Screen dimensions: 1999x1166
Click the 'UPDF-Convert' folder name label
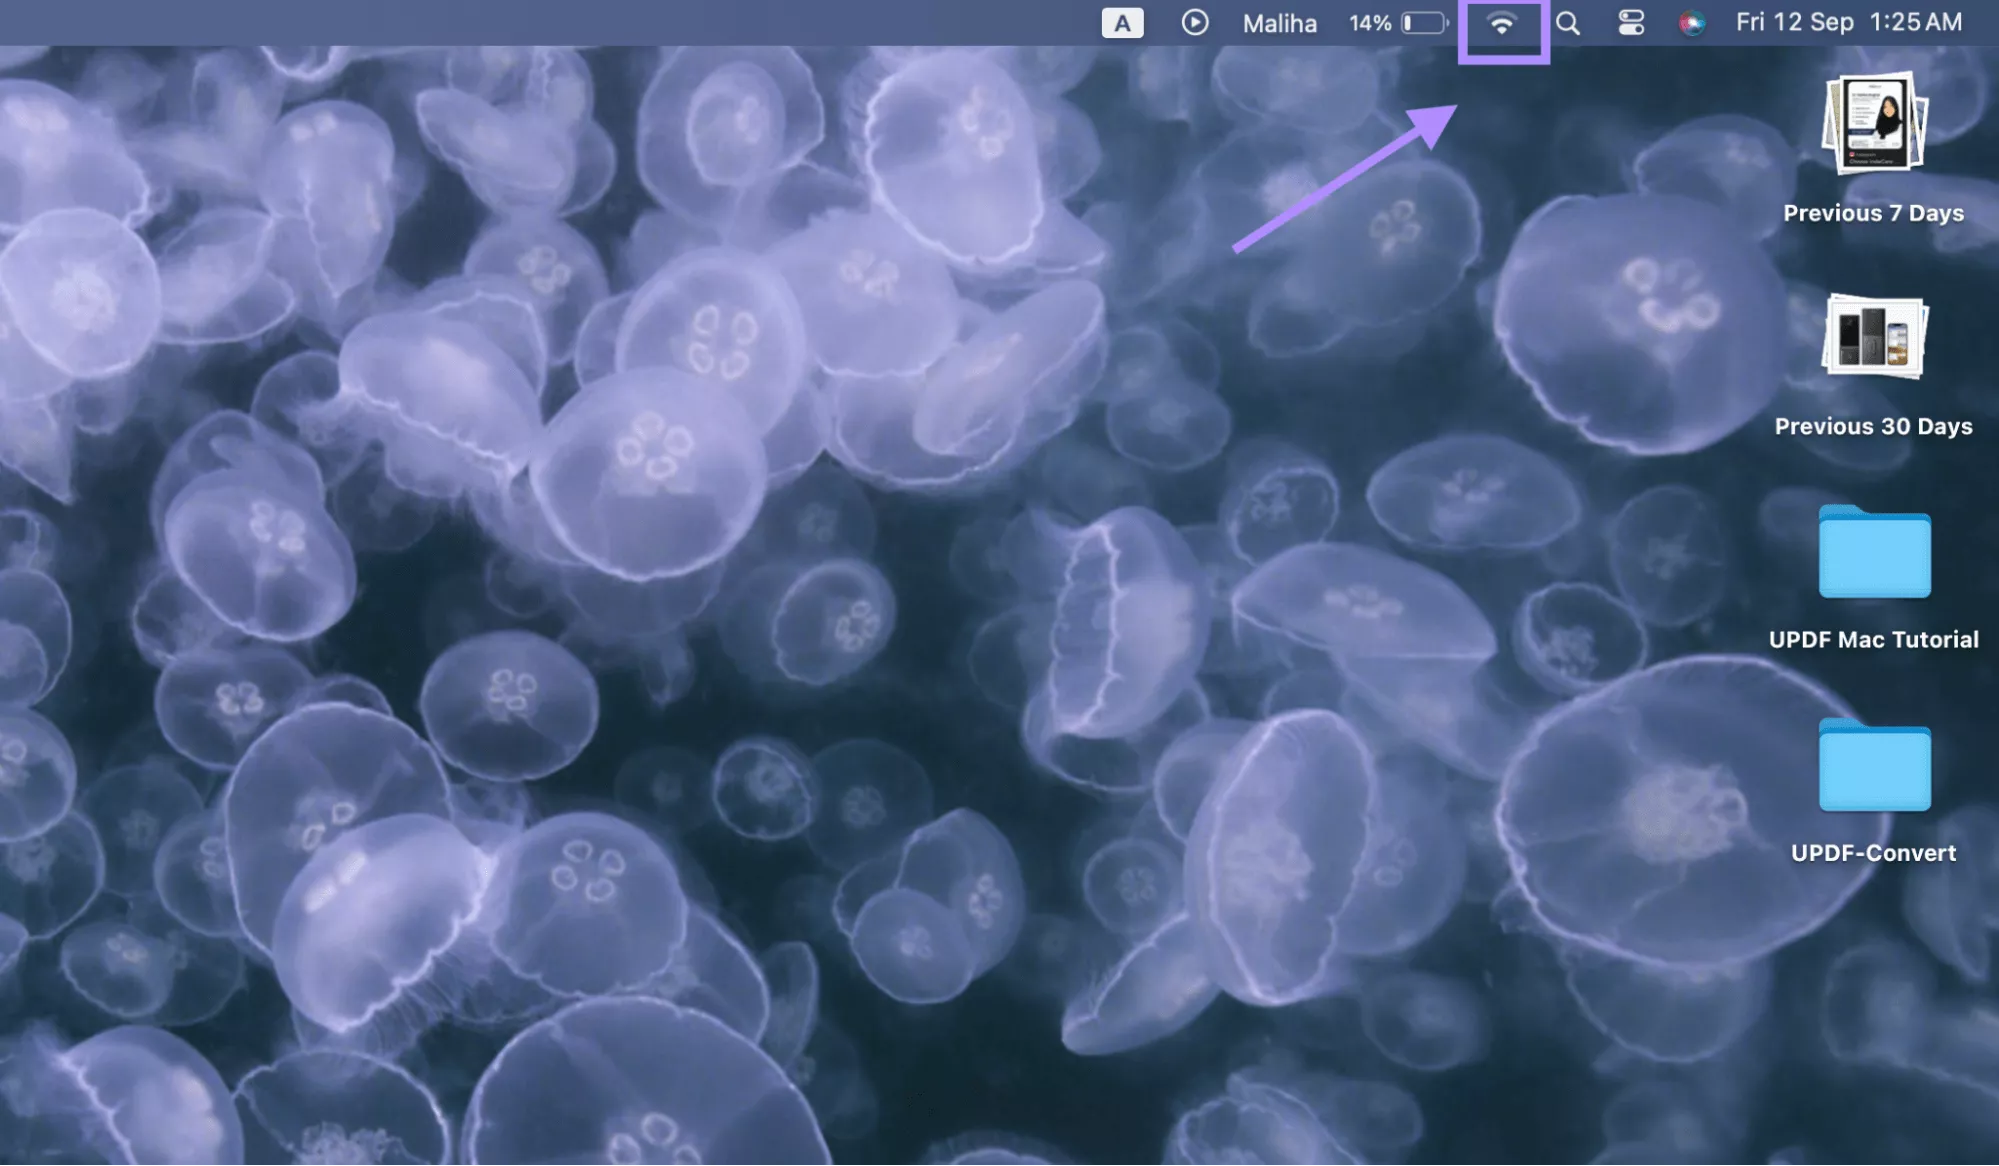tap(1873, 853)
